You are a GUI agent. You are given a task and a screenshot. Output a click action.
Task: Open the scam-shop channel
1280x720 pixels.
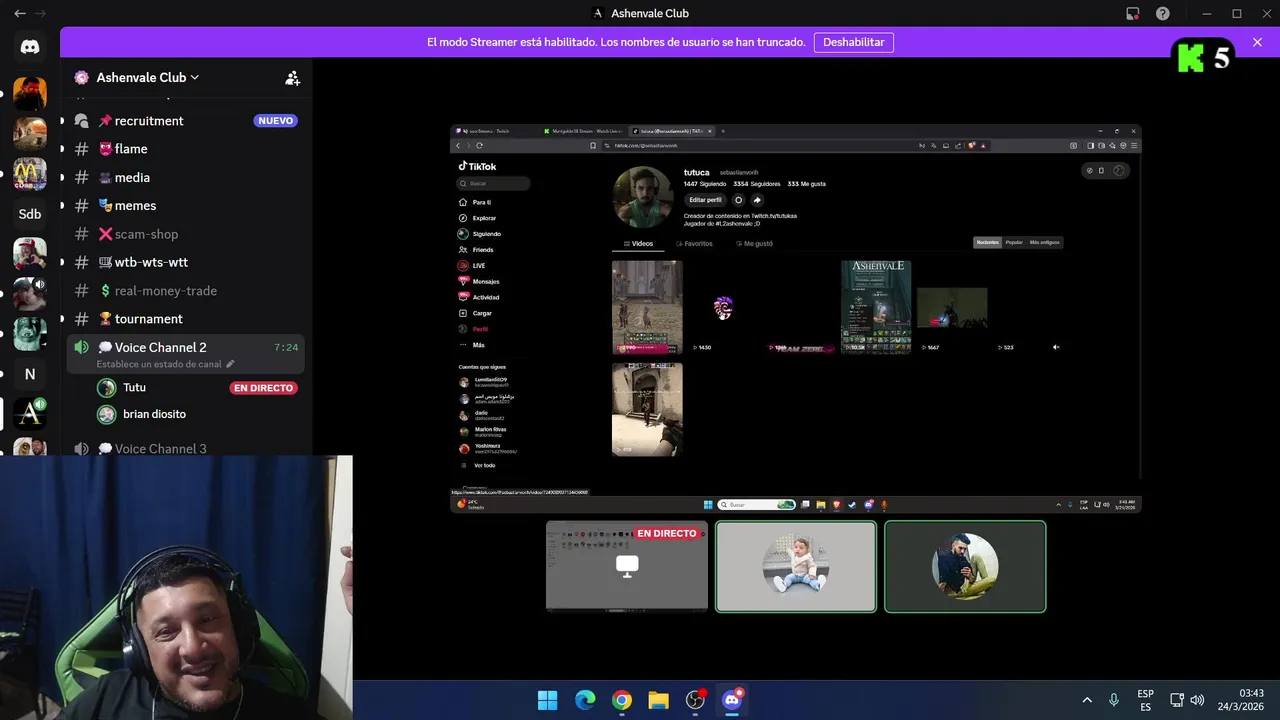click(185, 234)
